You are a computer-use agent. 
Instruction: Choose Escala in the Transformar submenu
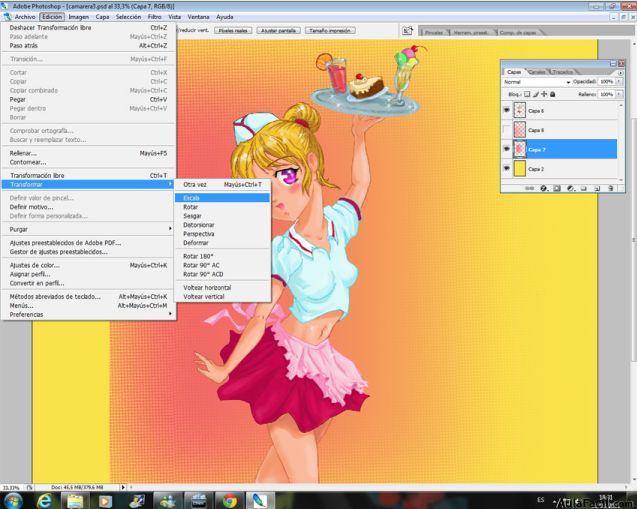(x=222, y=198)
